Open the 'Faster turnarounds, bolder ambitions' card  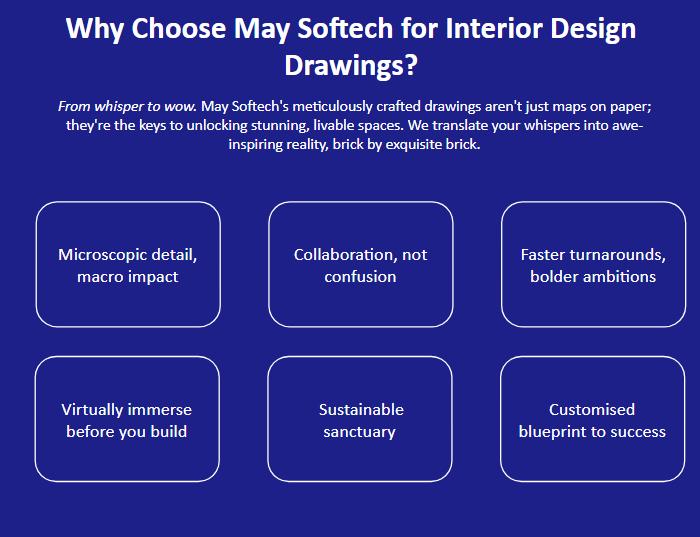pyautogui.click(x=593, y=265)
